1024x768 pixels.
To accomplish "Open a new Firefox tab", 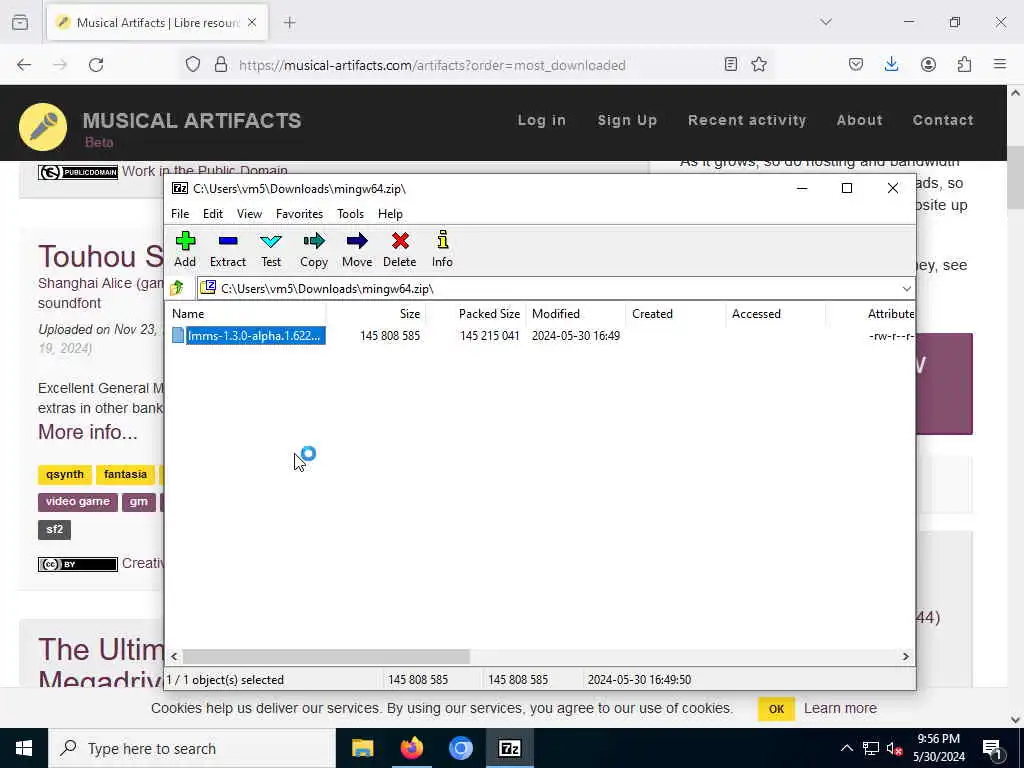I will click(x=290, y=22).
